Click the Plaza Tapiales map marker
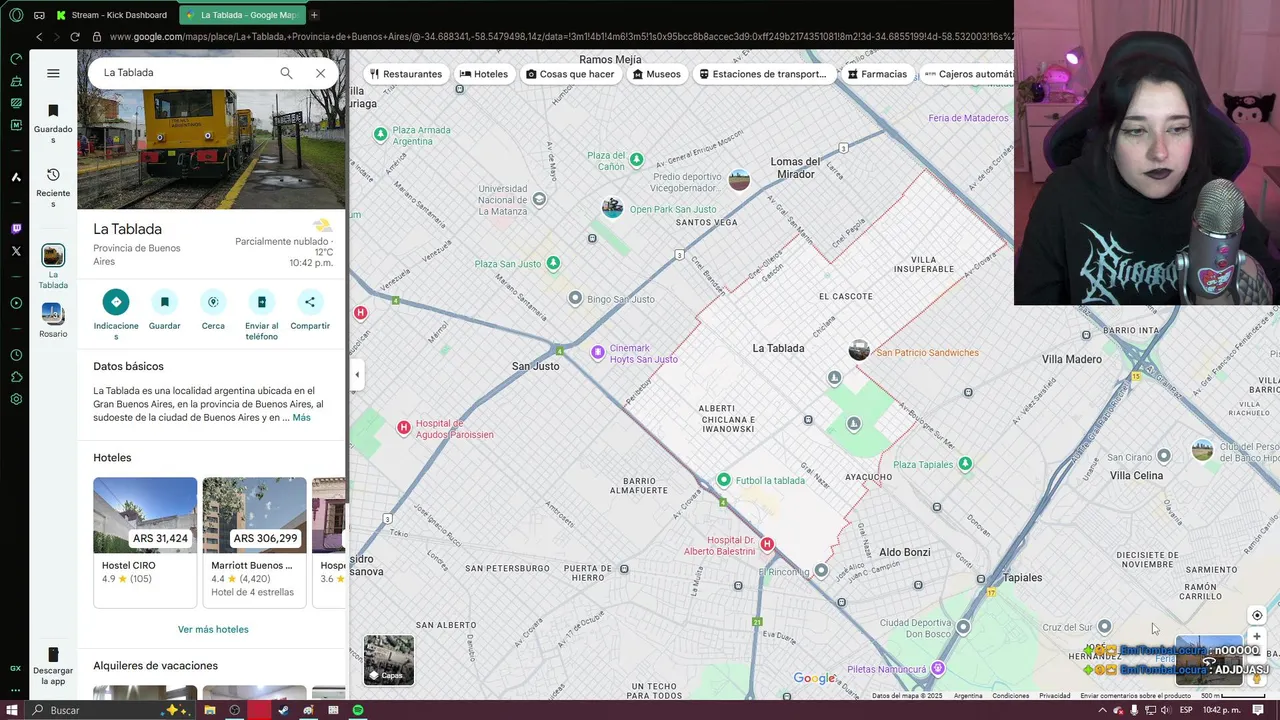 click(965, 464)
